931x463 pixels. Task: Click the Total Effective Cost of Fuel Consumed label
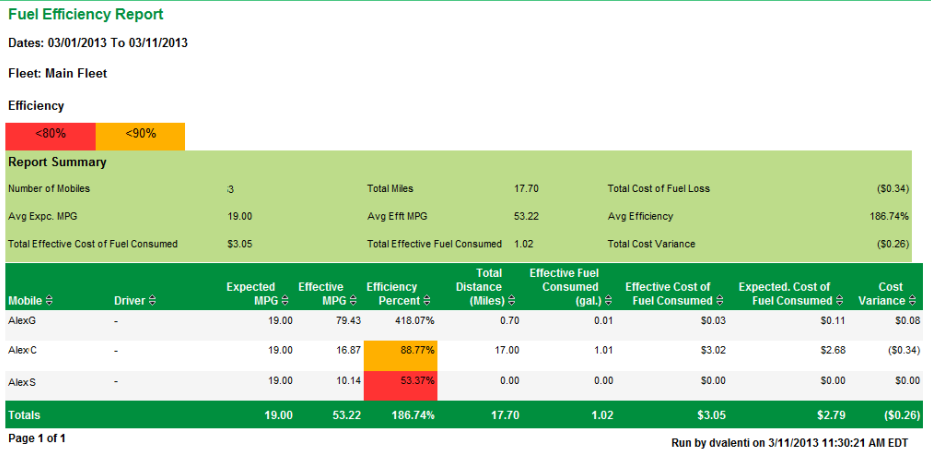(93, 244)
